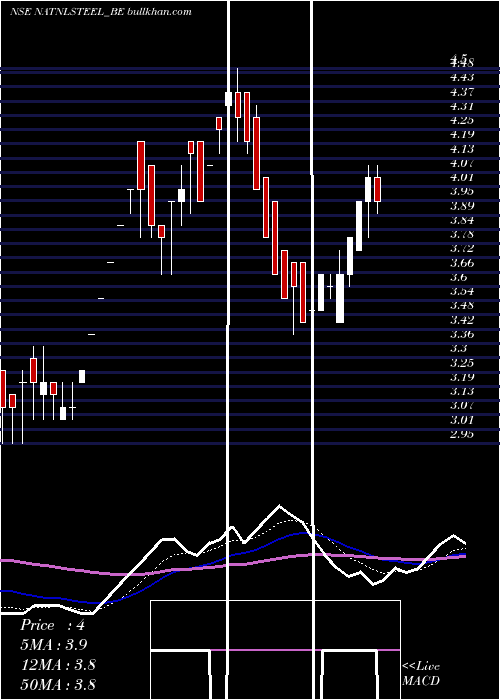Click the 4.13 price axis label
The image size is (500, 700).
(462, 149)
